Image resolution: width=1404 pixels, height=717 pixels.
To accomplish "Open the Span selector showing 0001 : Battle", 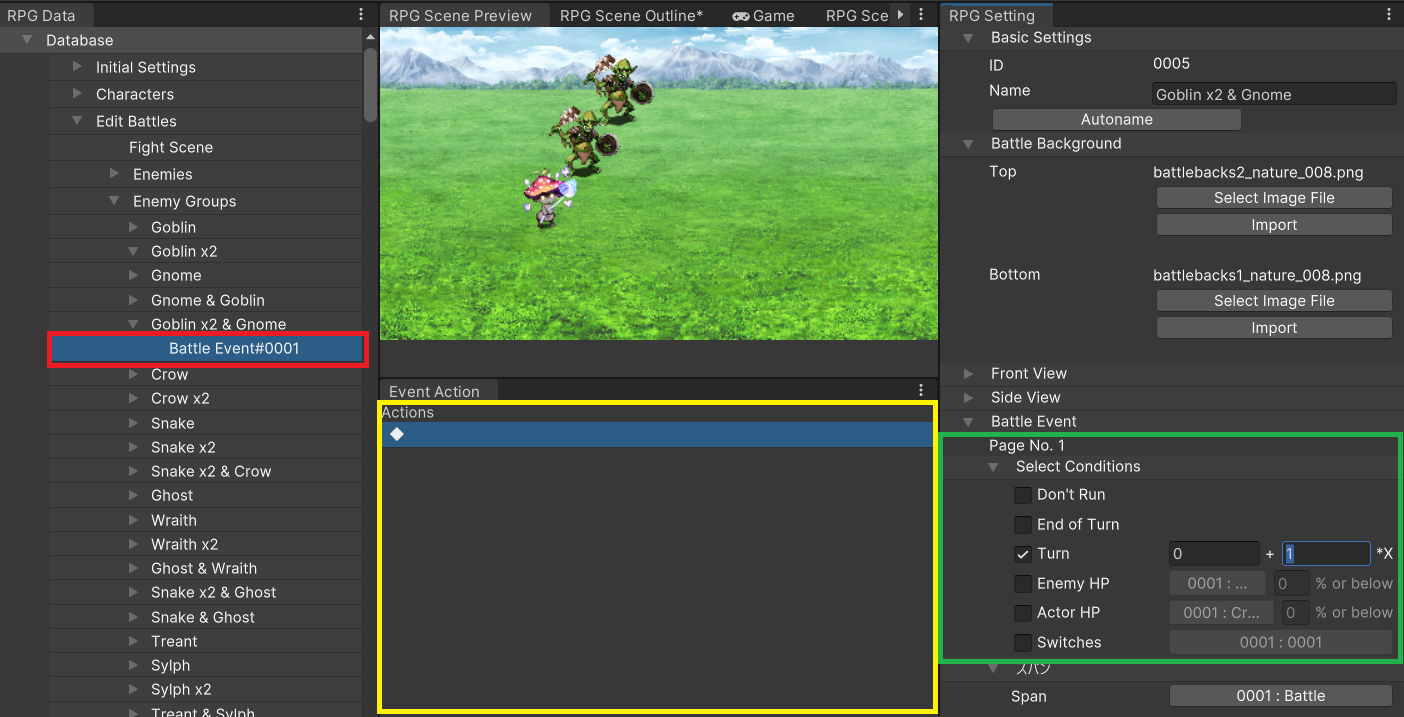I will (1281, 696).
